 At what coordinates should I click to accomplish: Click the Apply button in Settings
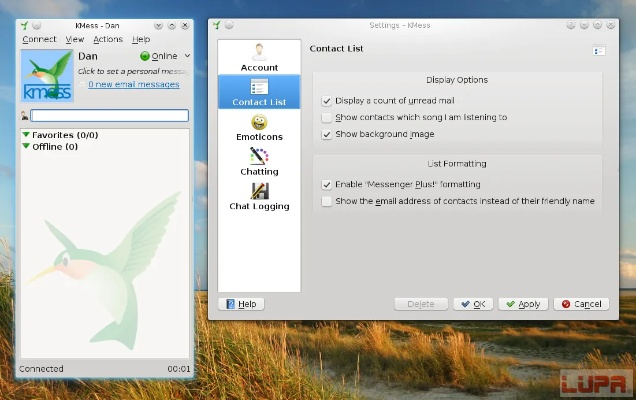point(522,304)
